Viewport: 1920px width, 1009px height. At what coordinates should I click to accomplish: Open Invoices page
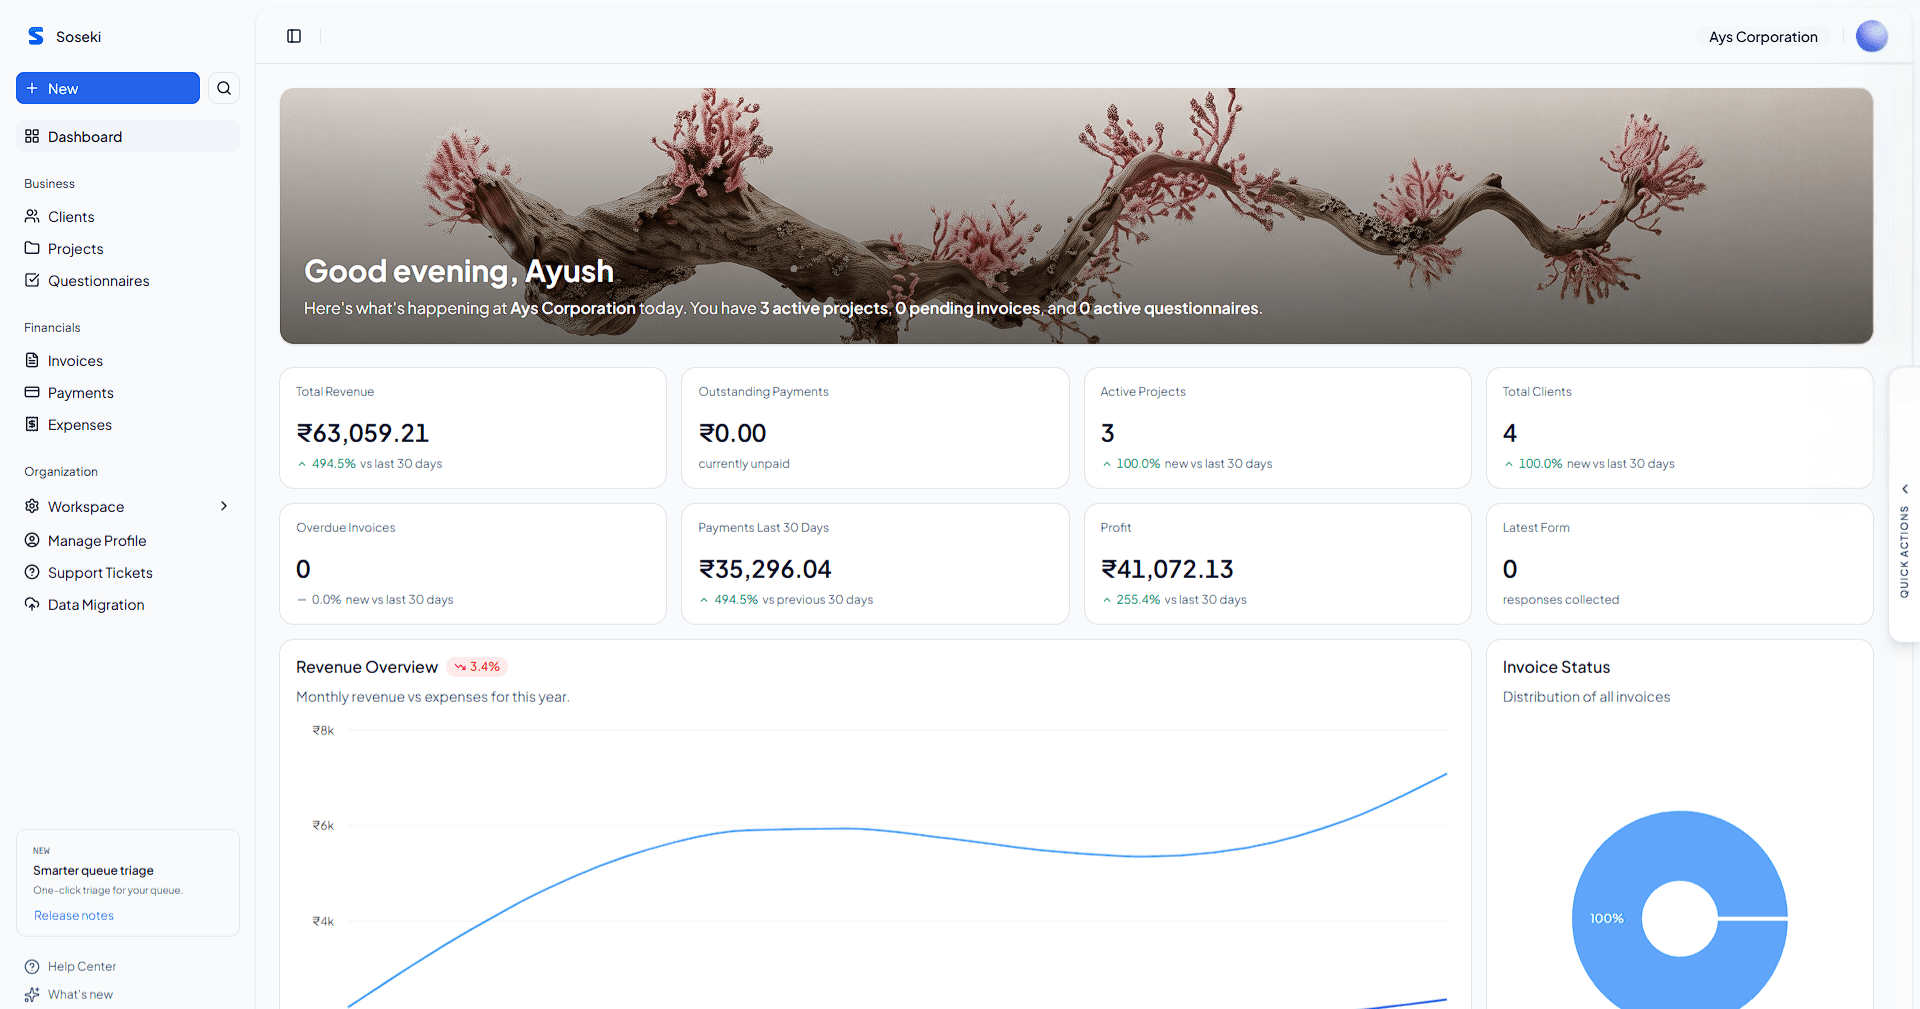coord(128,360)
